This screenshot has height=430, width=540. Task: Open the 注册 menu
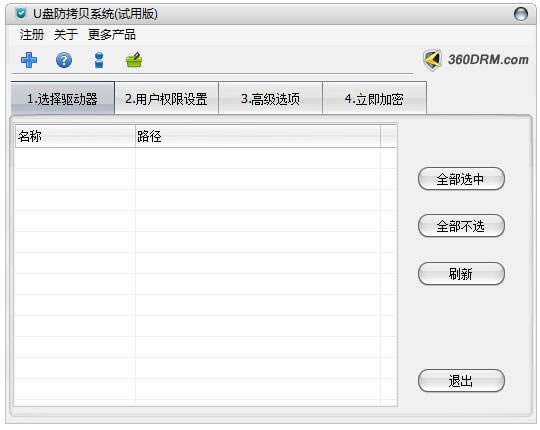pos(31,34)
